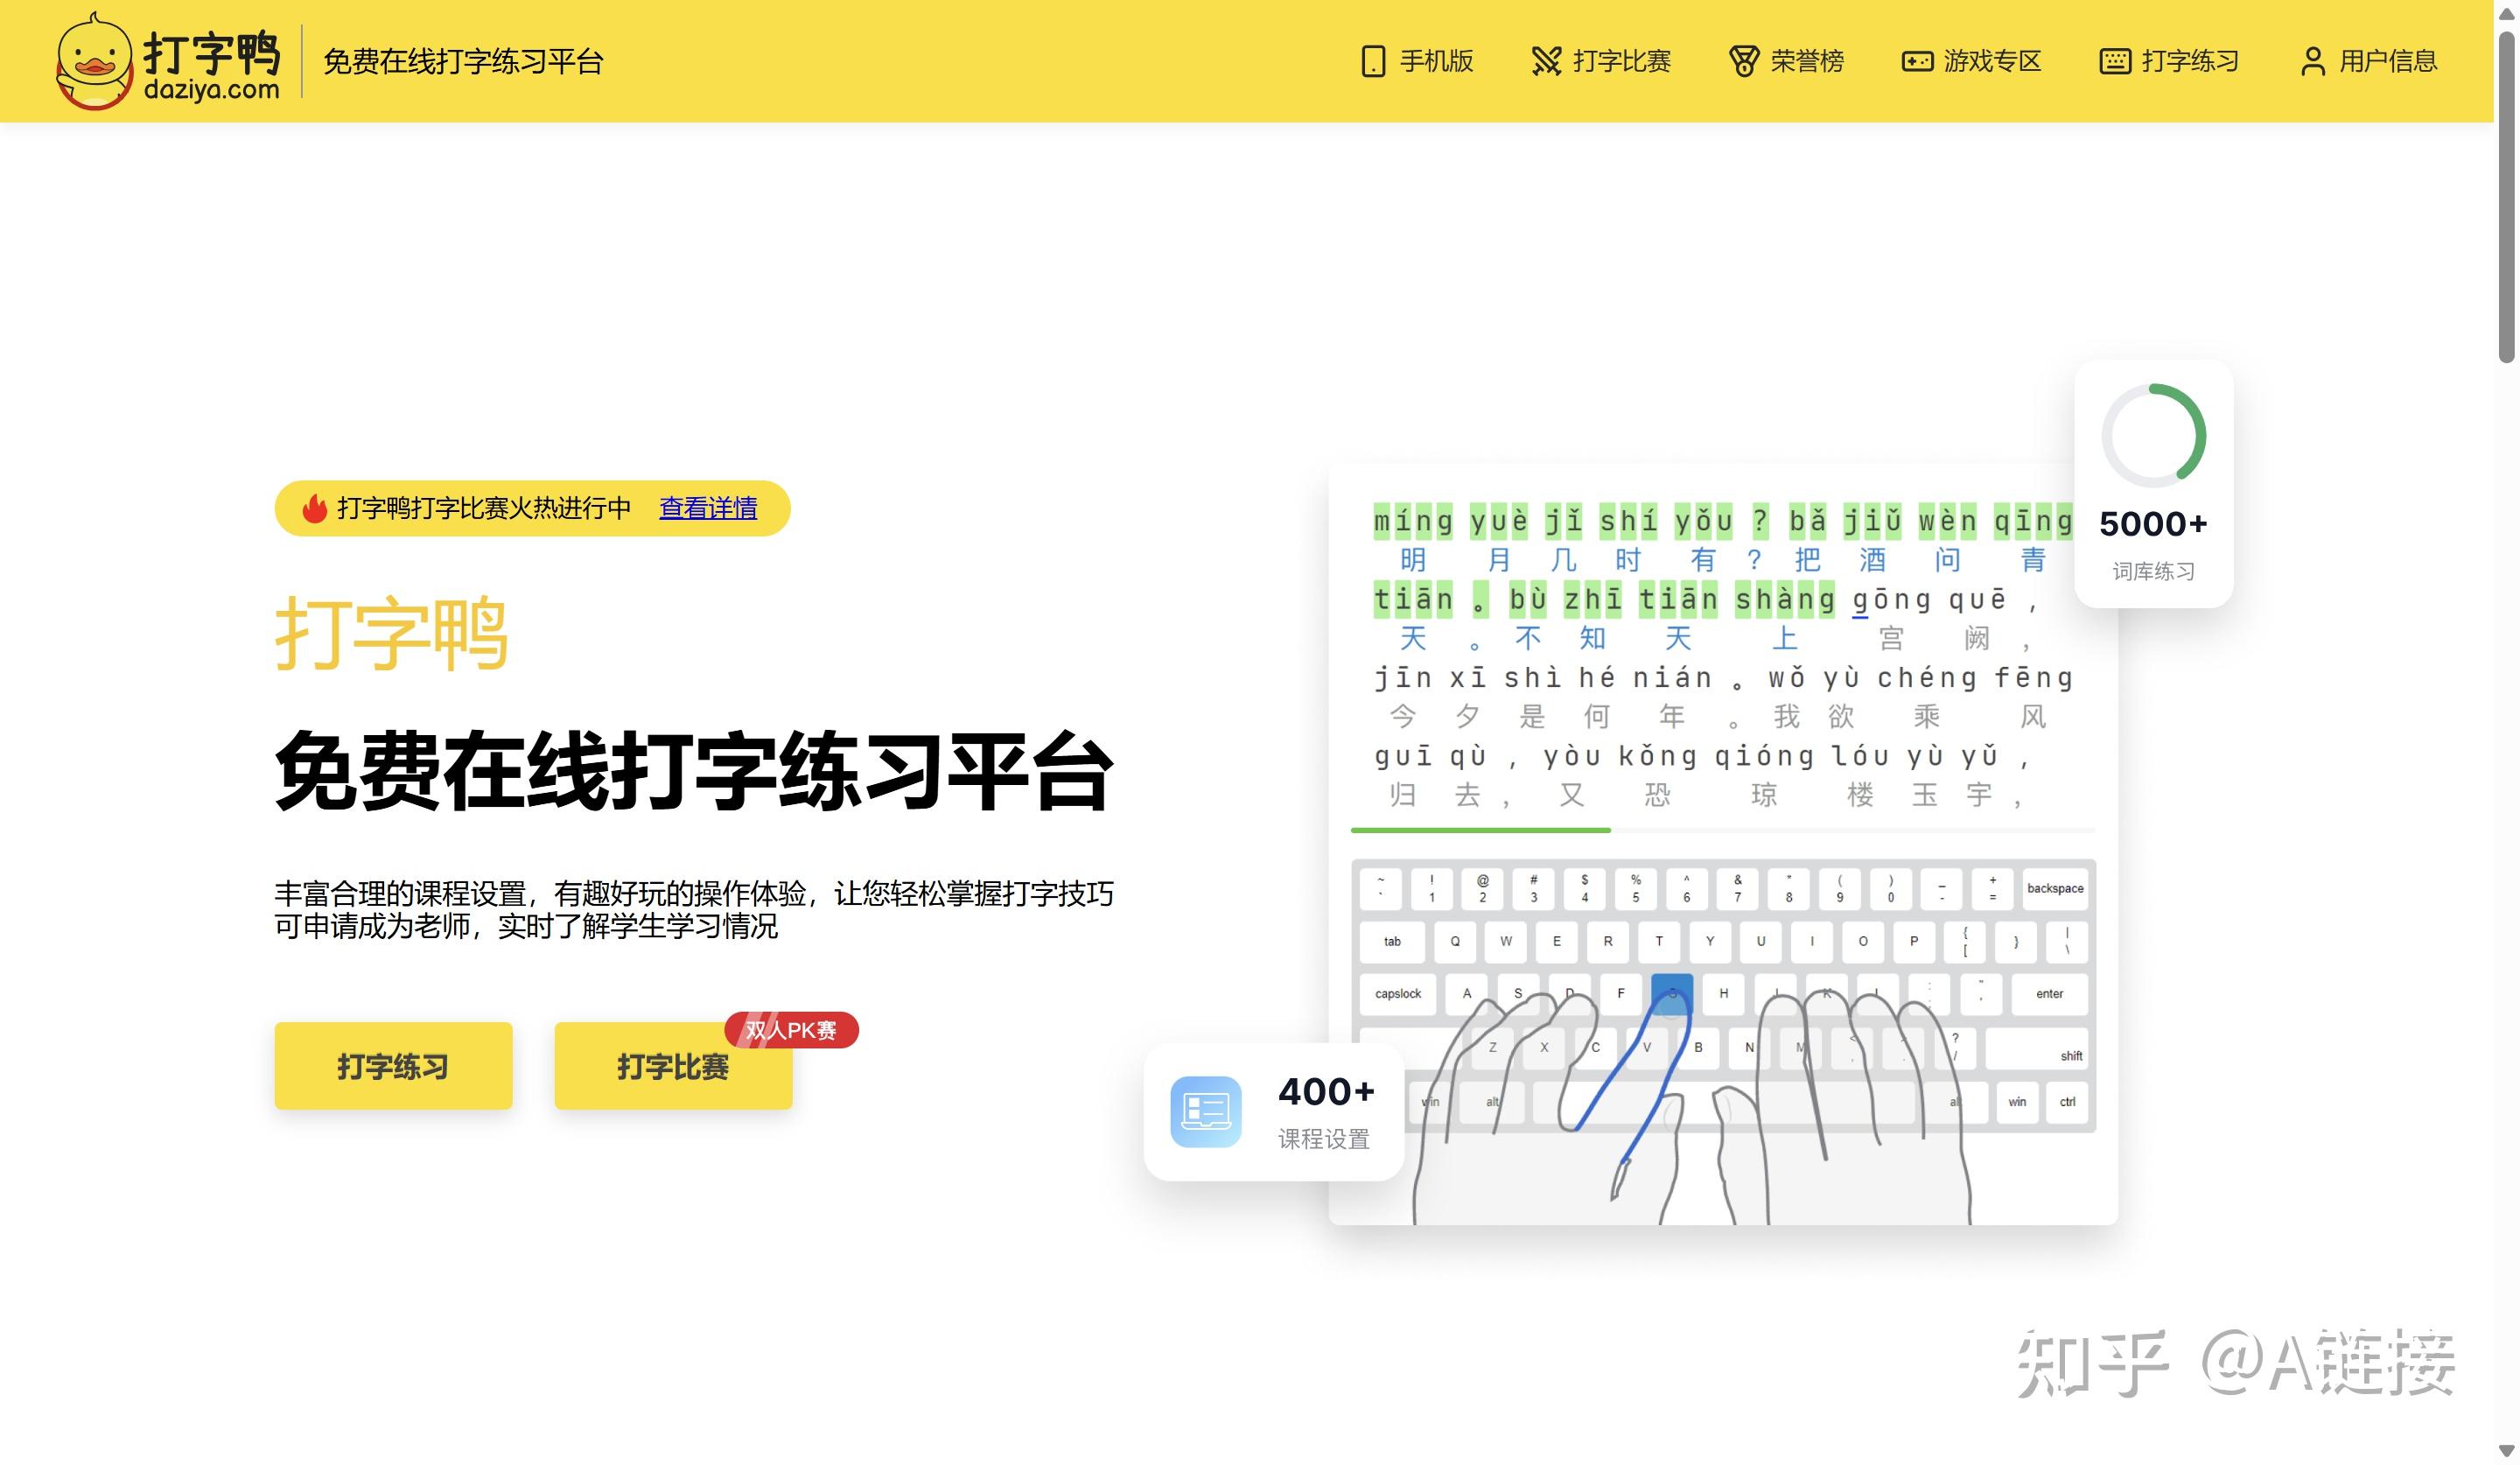Click the yellow 打字鸭 heading
Screen dimensions: 2520x1465
click(392, 634)
